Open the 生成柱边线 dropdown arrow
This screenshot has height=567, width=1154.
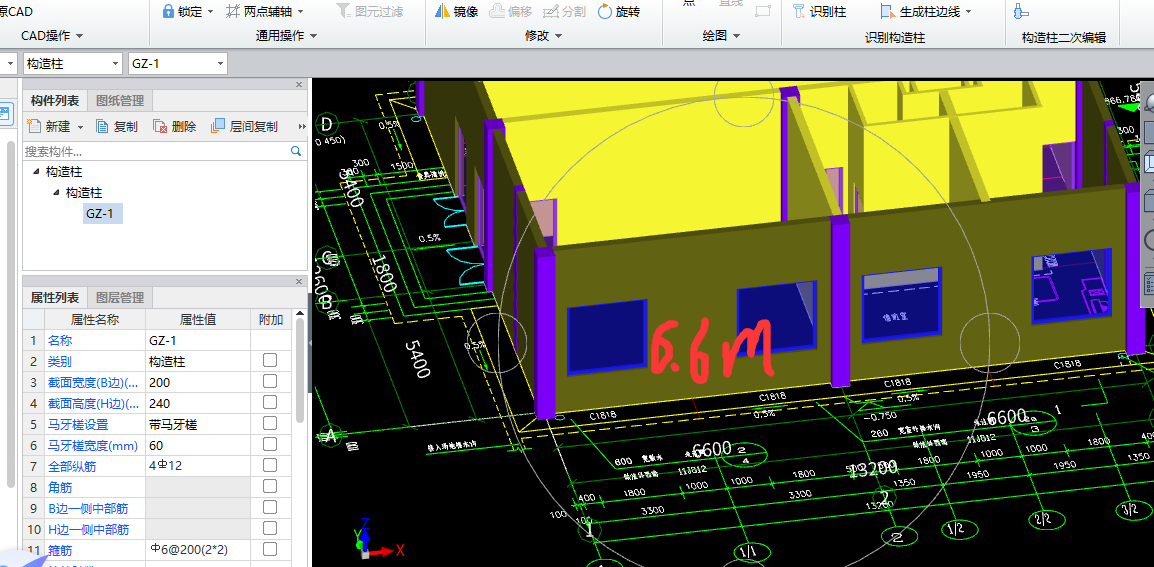click(968, 12)
